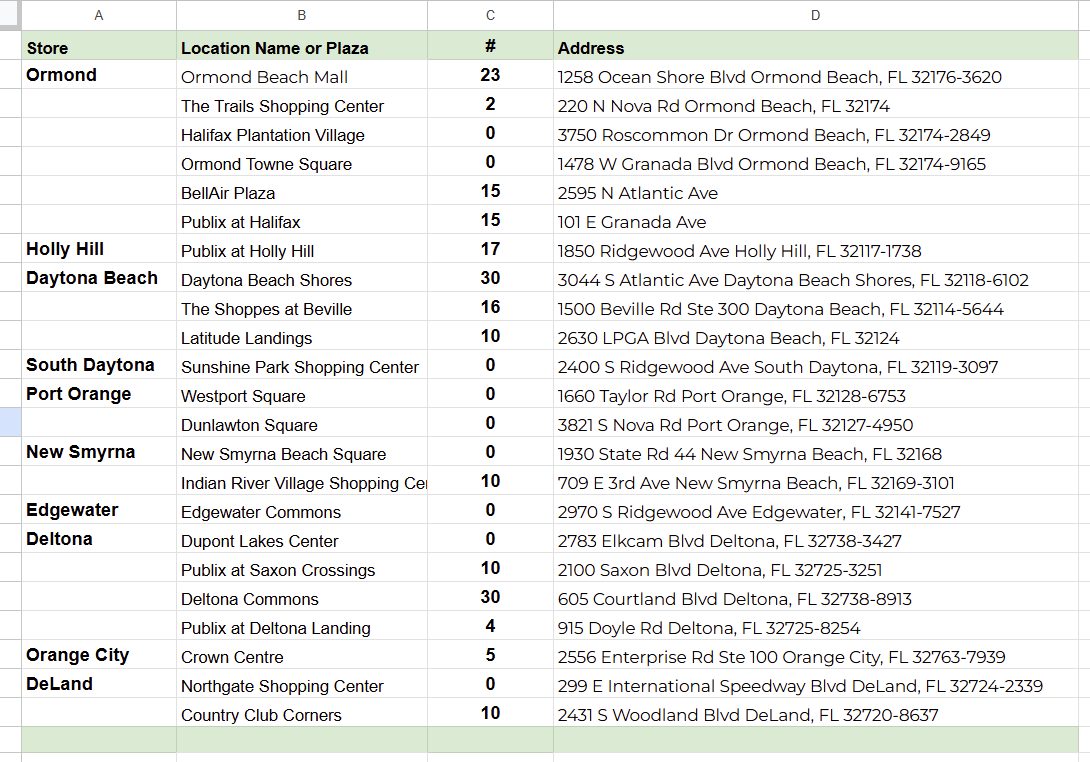The image size is (1090, 762).
Task: Select address '3044 S Atlantic Ave' cell
Action: pos(815,277)
